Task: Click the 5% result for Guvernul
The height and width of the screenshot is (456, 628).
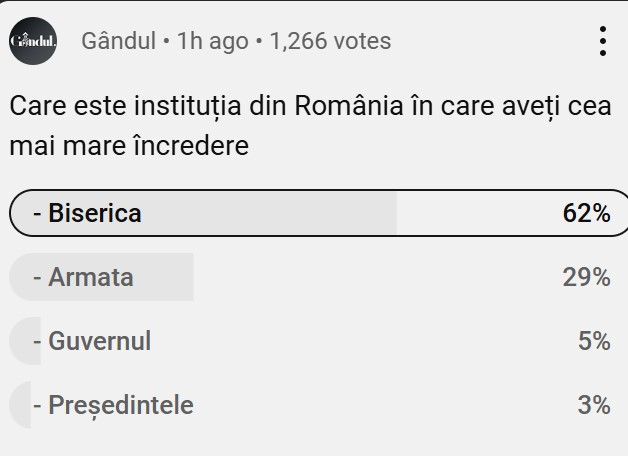Action: pos(593,341)
